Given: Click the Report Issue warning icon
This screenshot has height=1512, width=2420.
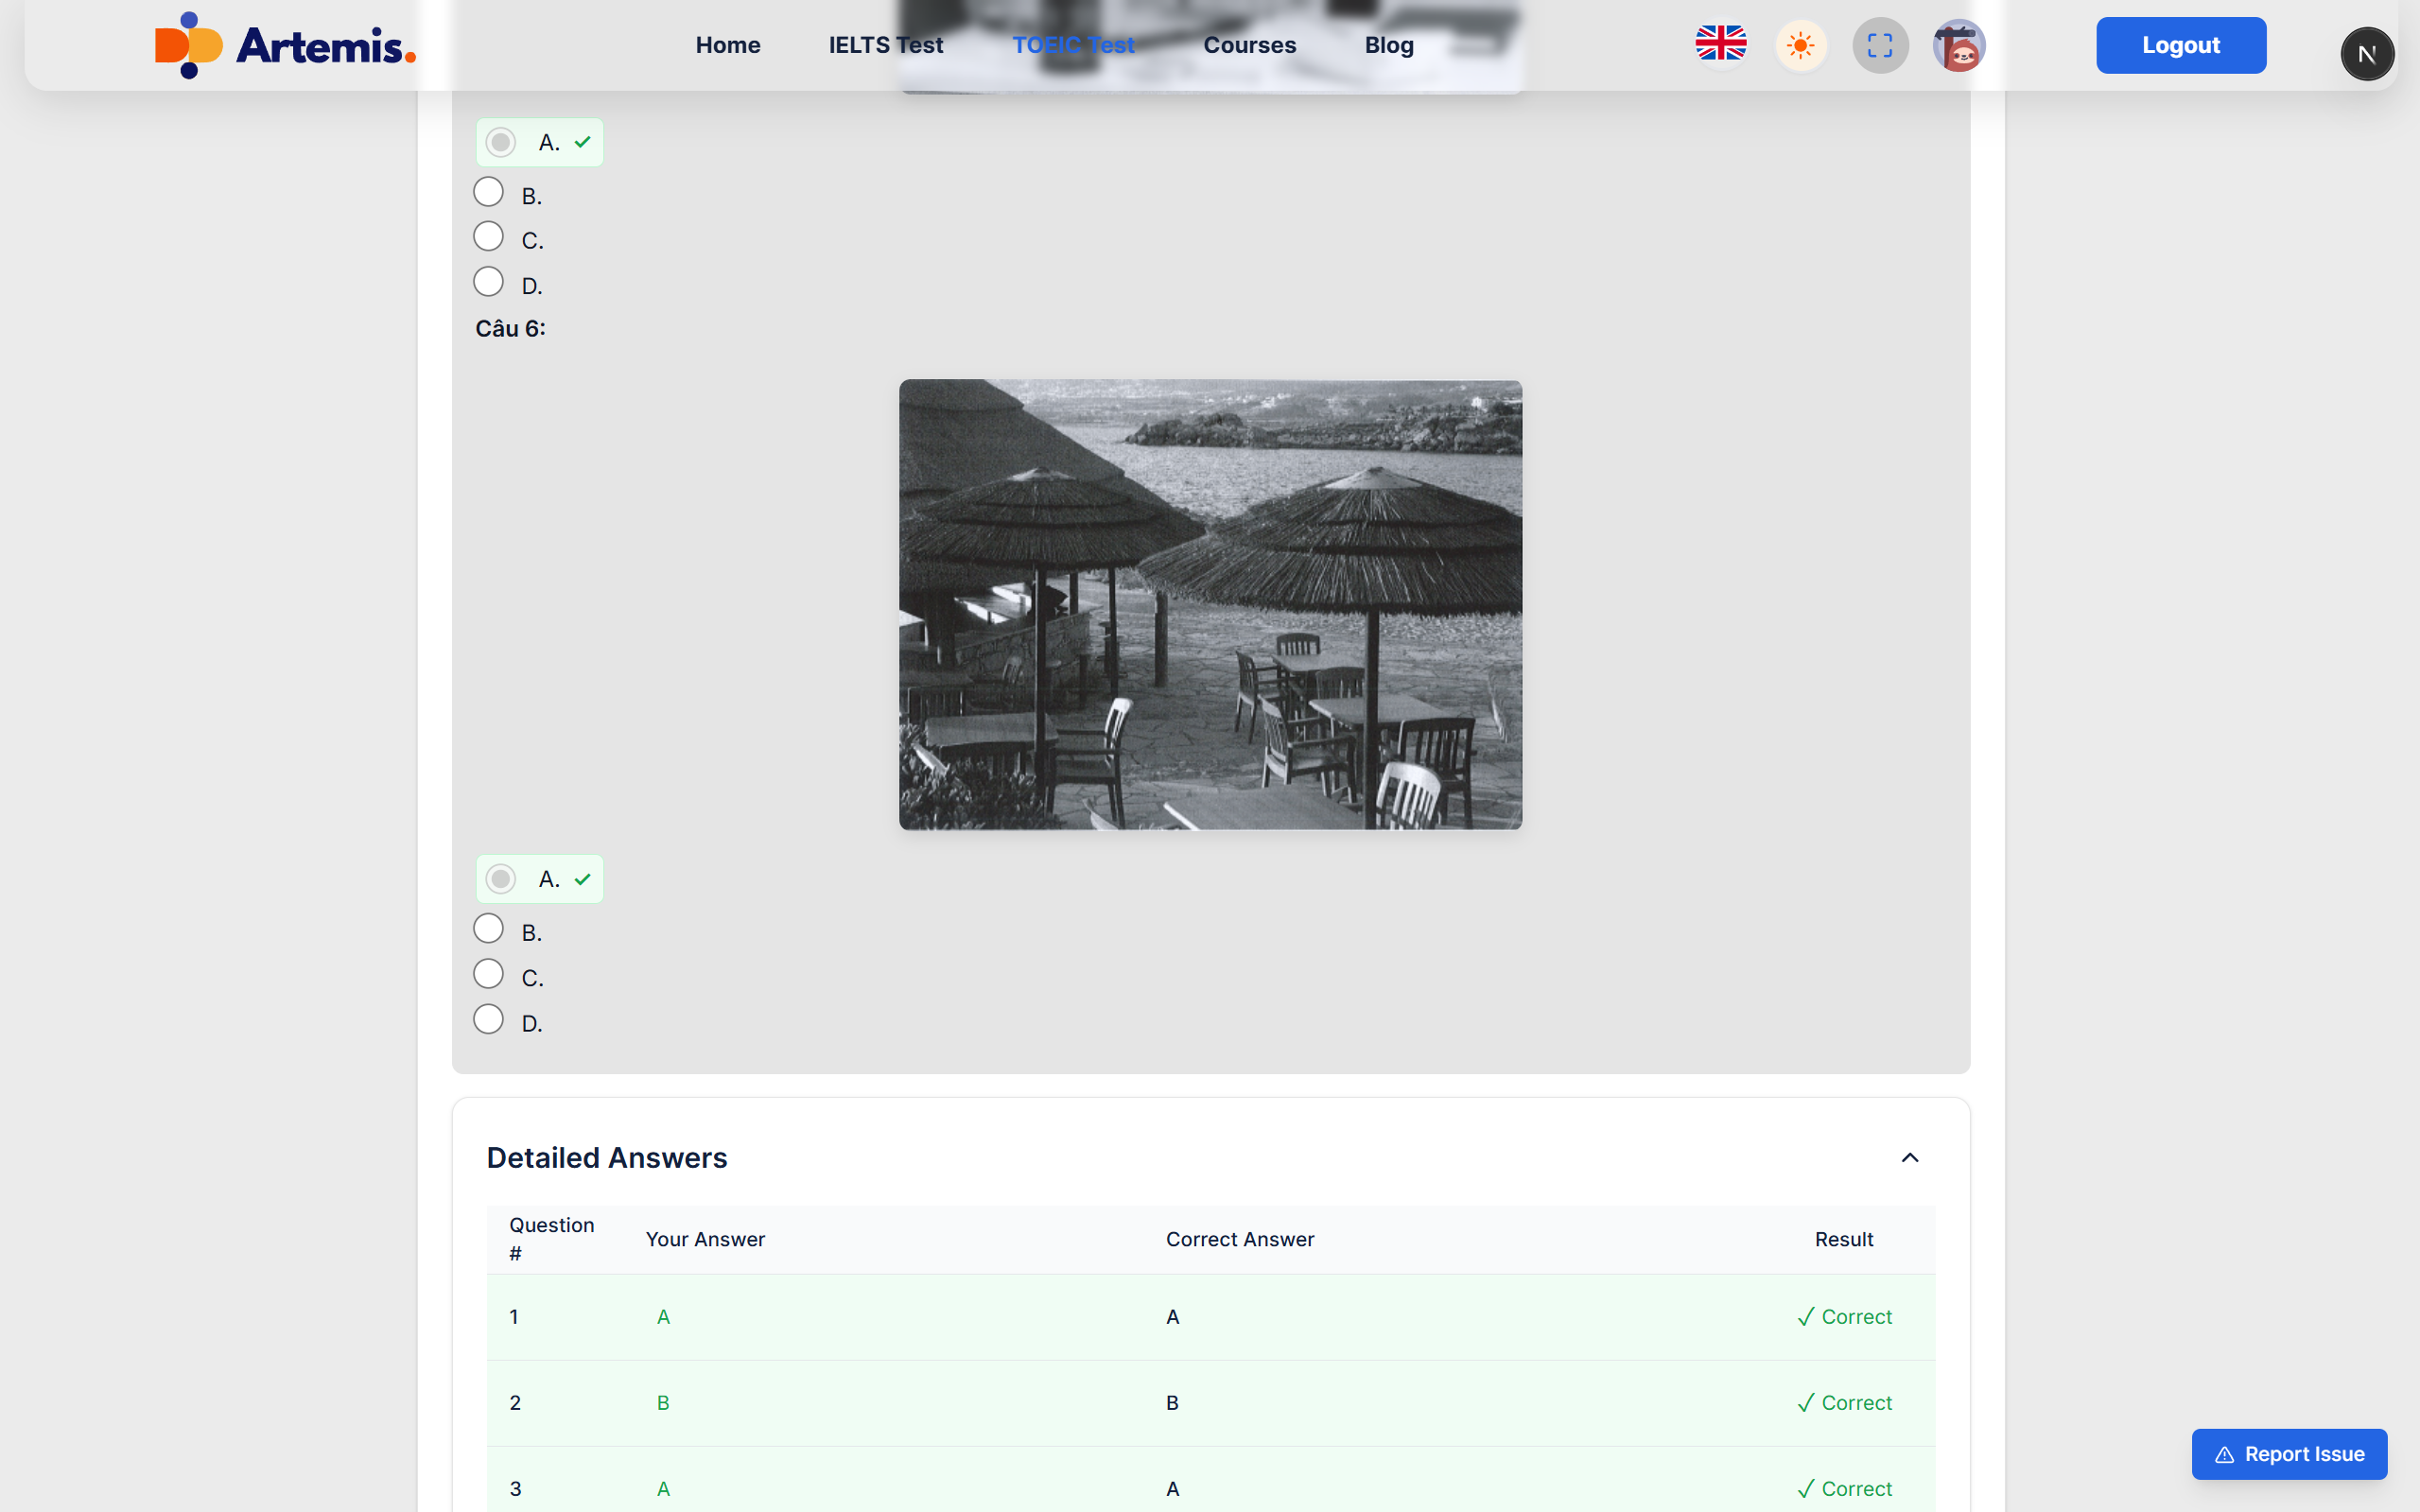Looking at the screenshot, I should click(x=2224, y=1455).
